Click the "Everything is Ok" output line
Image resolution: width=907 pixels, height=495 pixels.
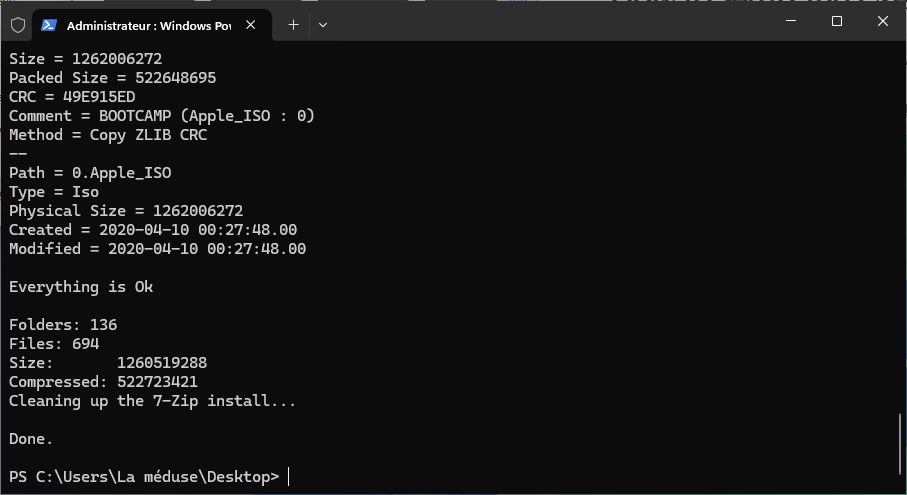point(81,287)
